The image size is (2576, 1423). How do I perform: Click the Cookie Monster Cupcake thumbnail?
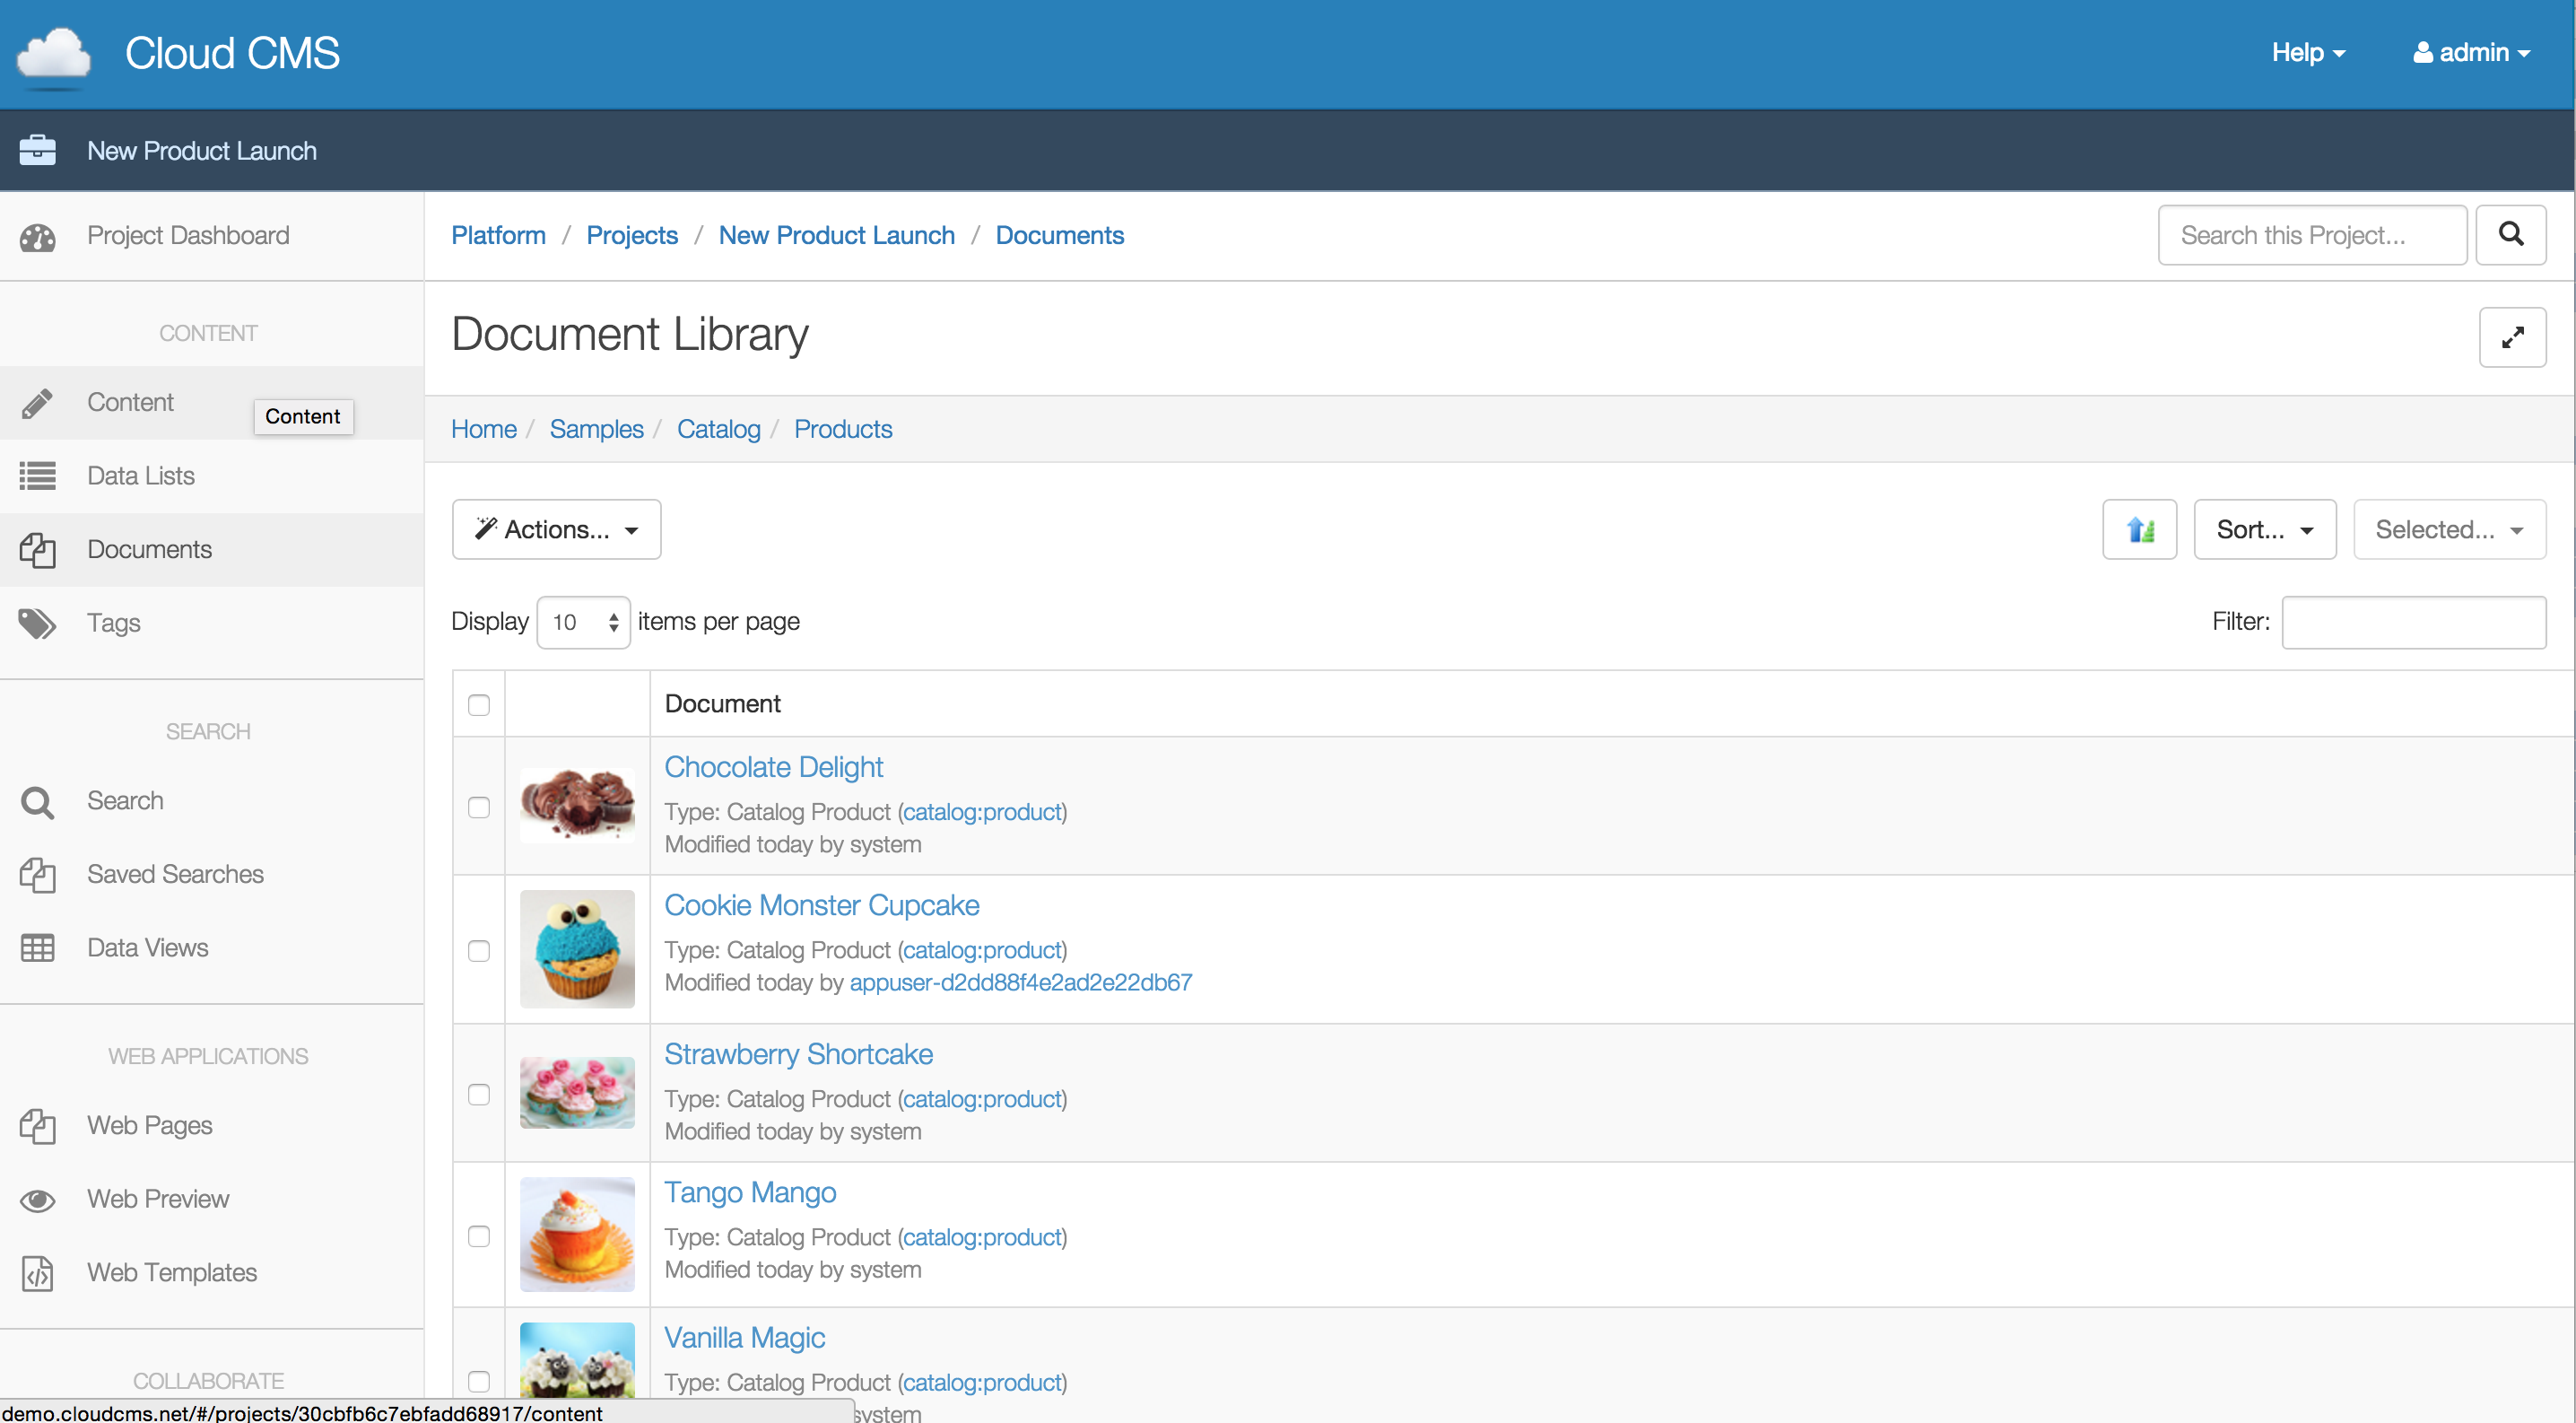(577, 949)
